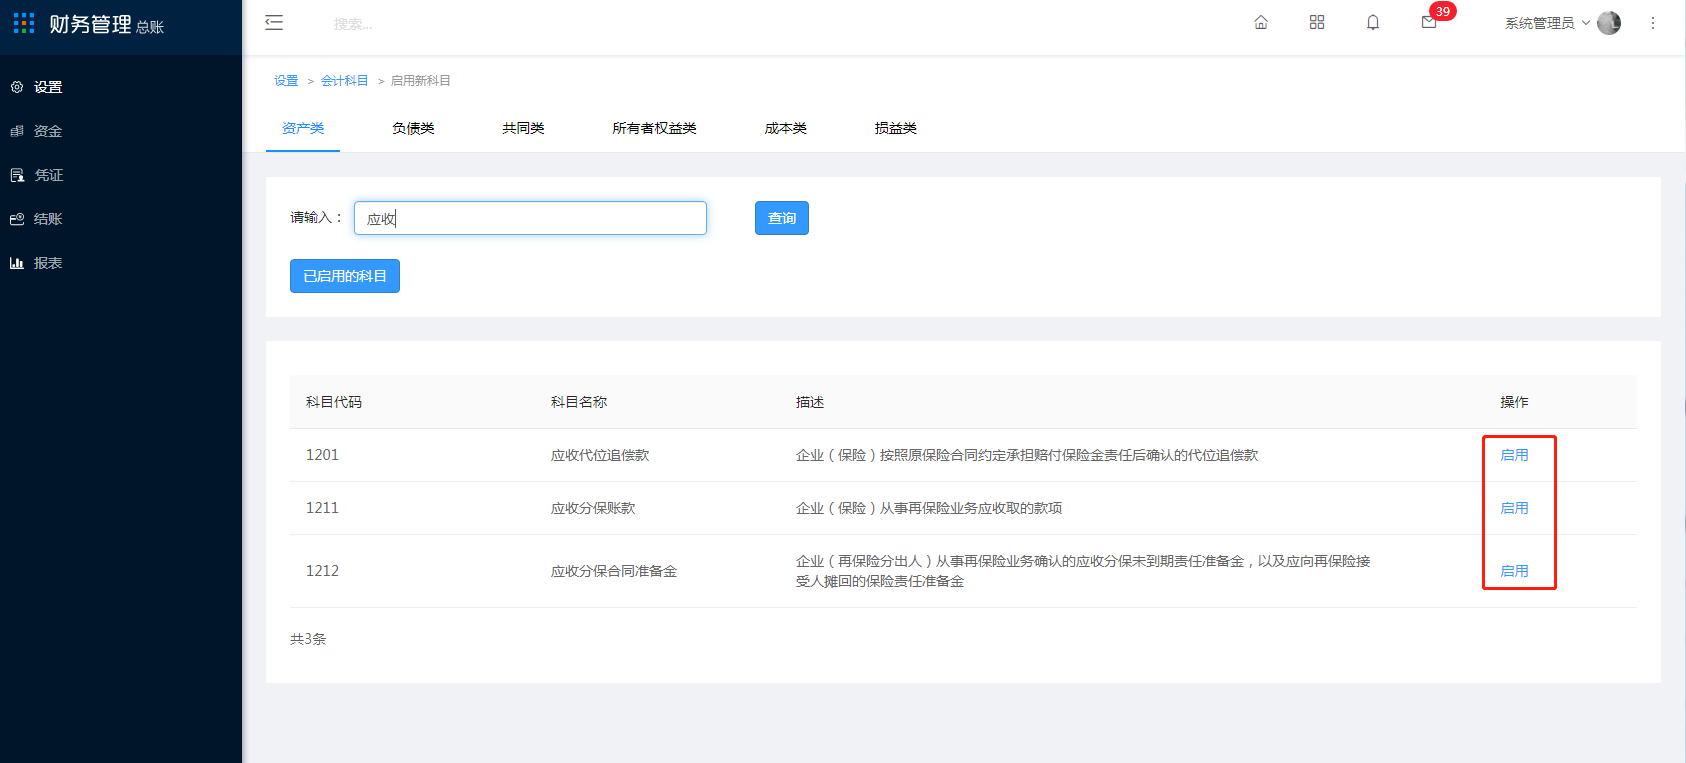Go to the home icon in the header
1686x763 pixels.
1261,22
